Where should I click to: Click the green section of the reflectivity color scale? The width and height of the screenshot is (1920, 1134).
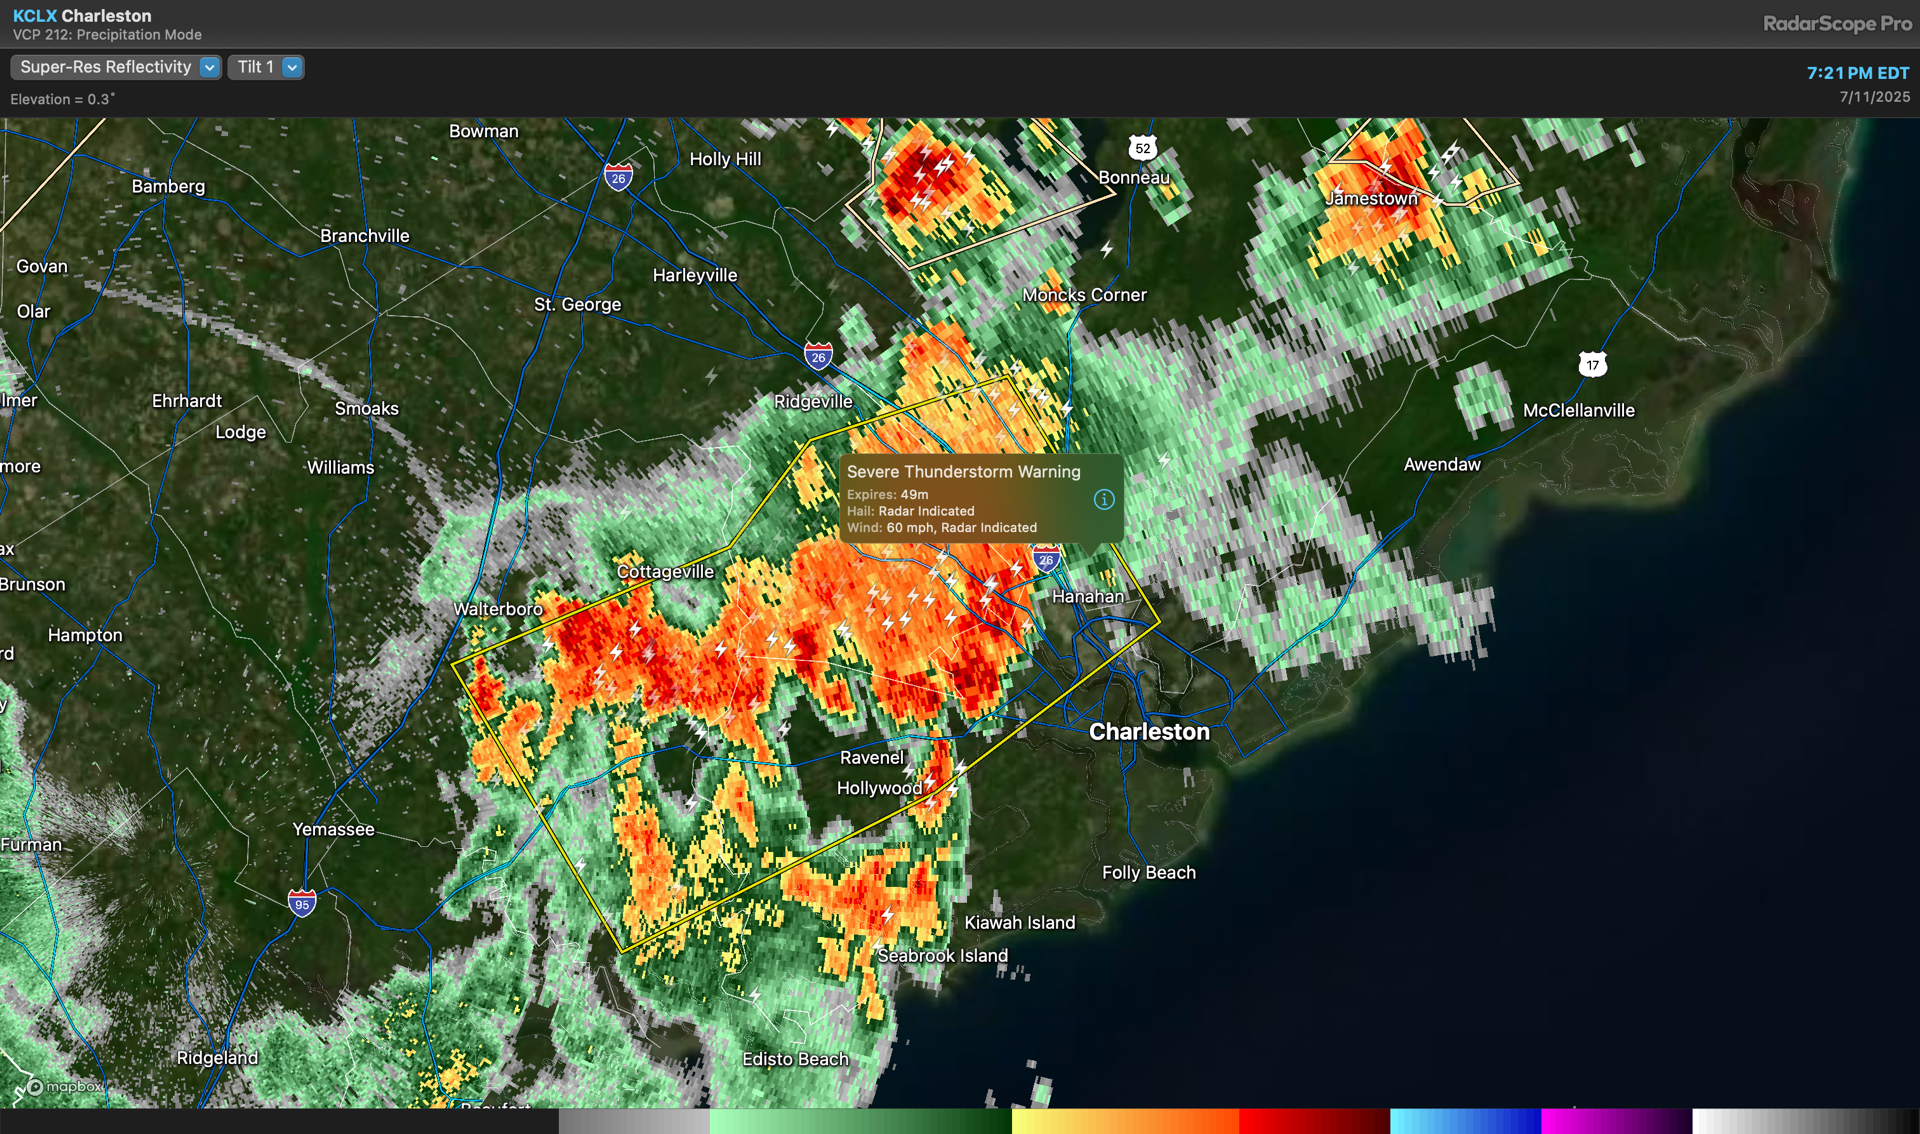pos(860,1121)
